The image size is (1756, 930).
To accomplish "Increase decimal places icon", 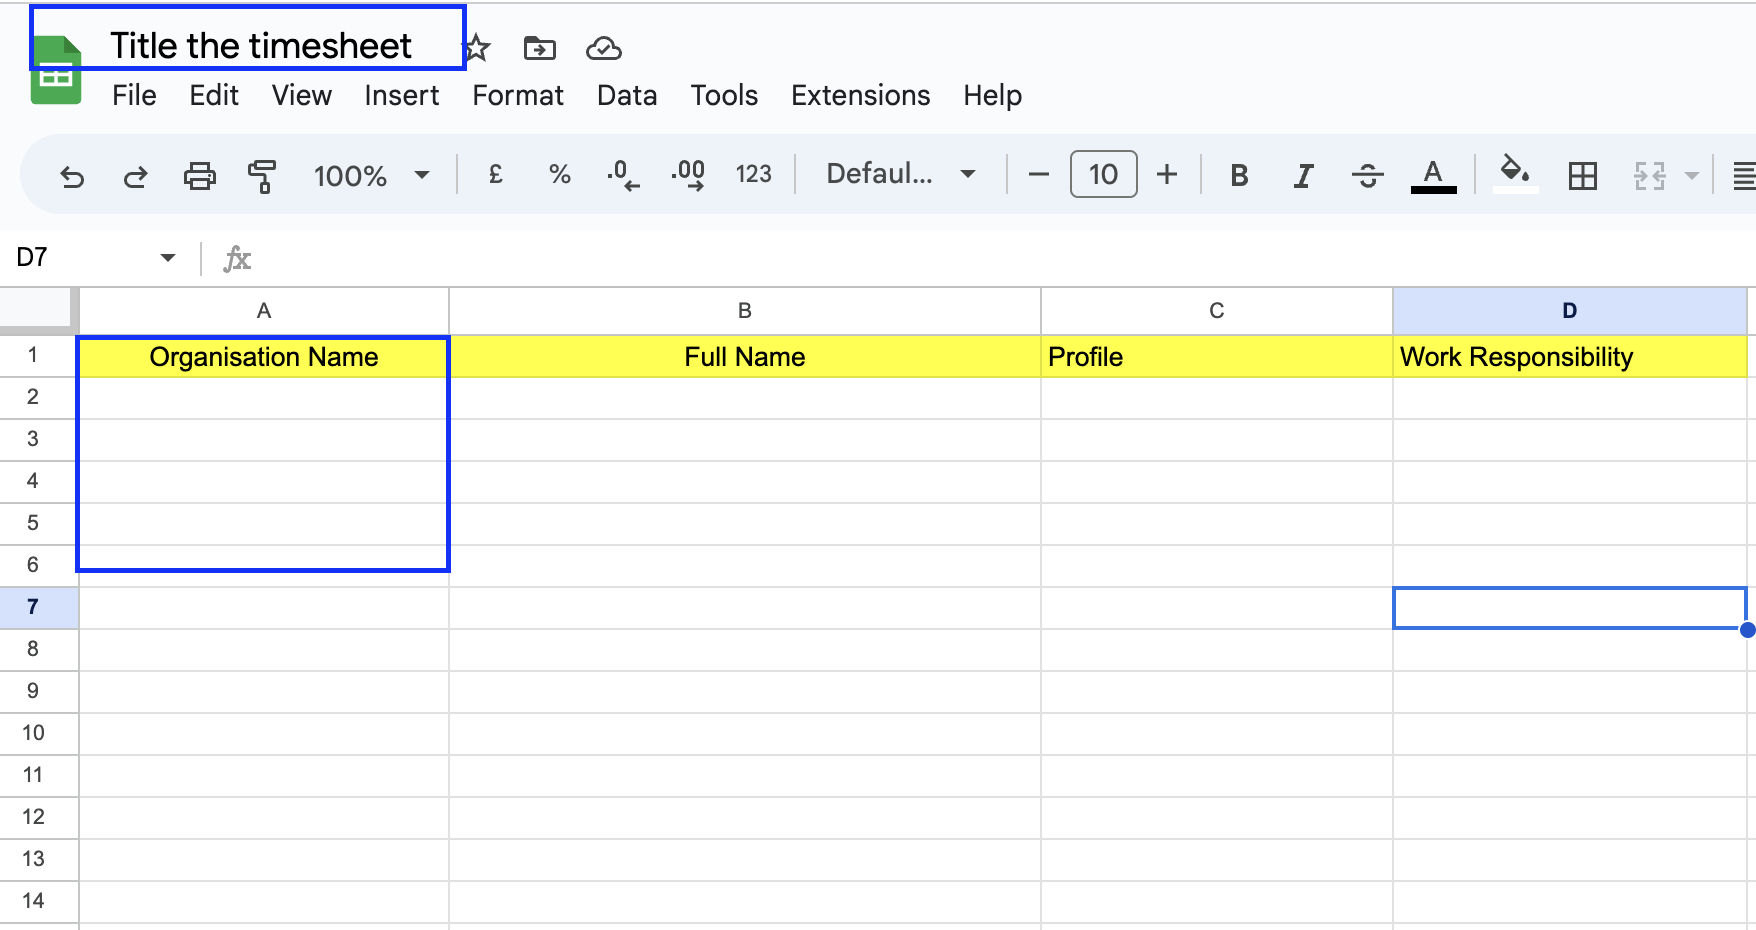I will [x=688, y=175].
